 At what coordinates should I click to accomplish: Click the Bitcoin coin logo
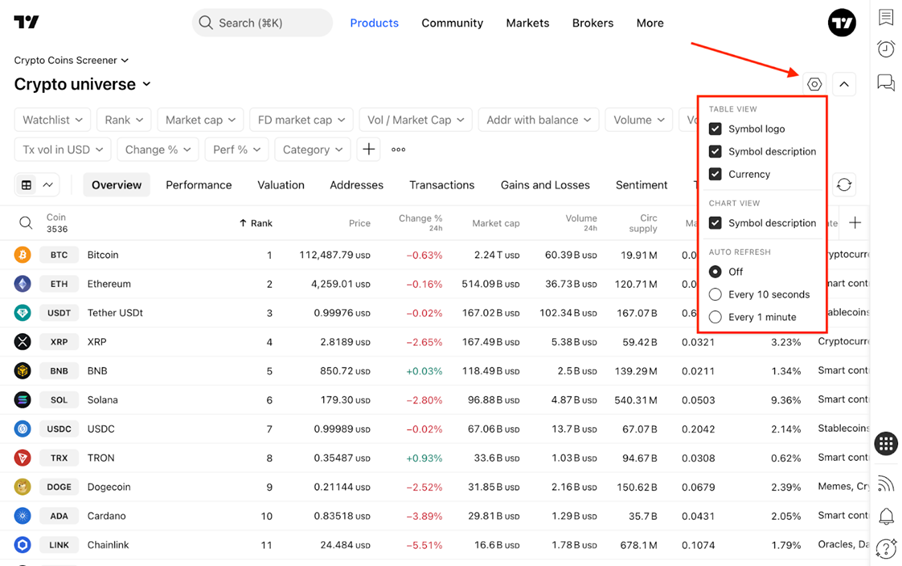tap(22, 255)
